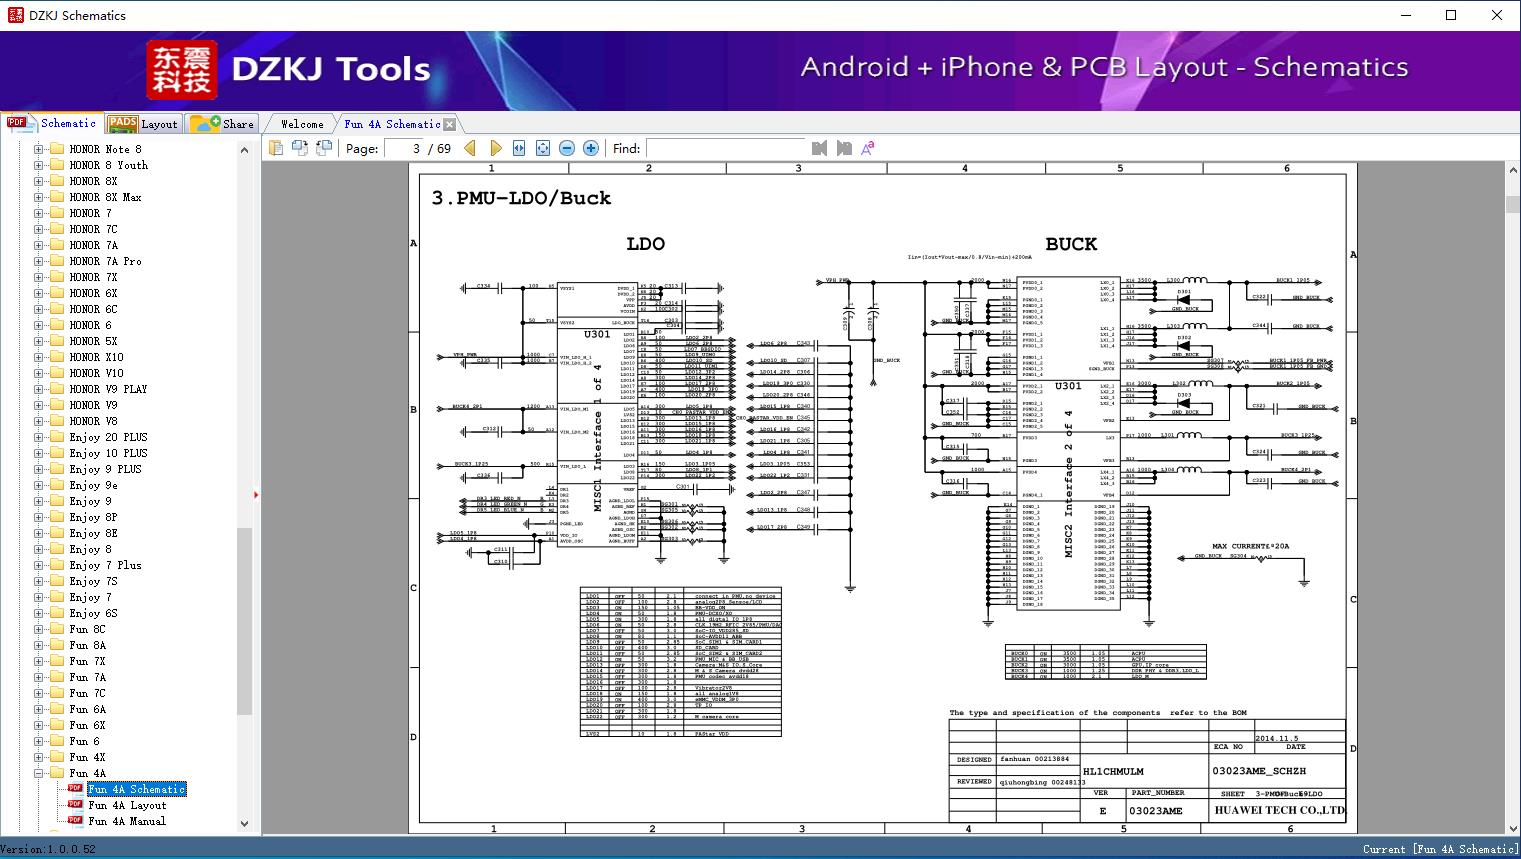Expand the Enjoy 10 PLUS tree node

(39, 453)
